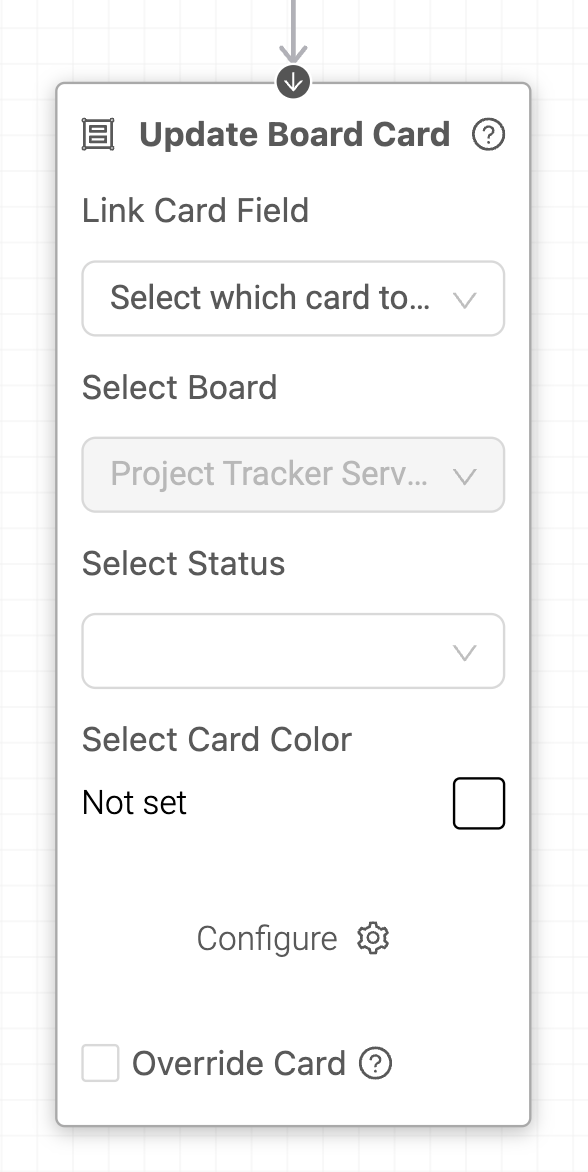This screenshot has width=588, height=1172.
Task: Click the input connector down-arrow circle
Action: point(293,81)
